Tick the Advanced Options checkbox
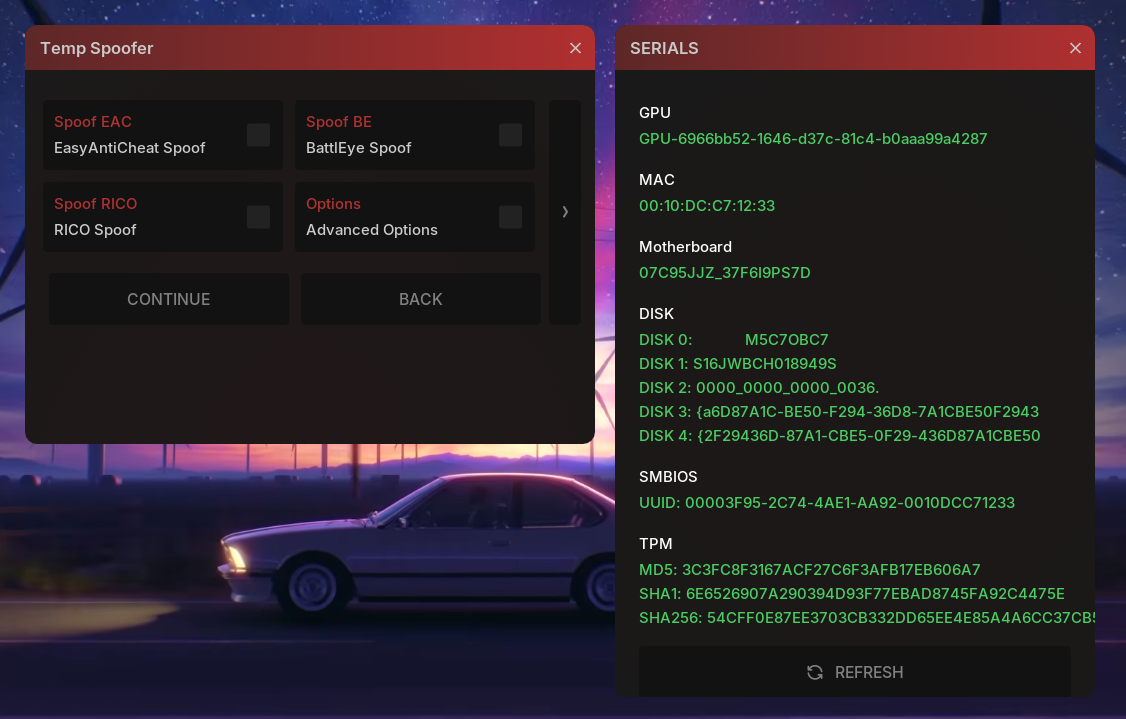1126x719 pixels. click(511, 217)
